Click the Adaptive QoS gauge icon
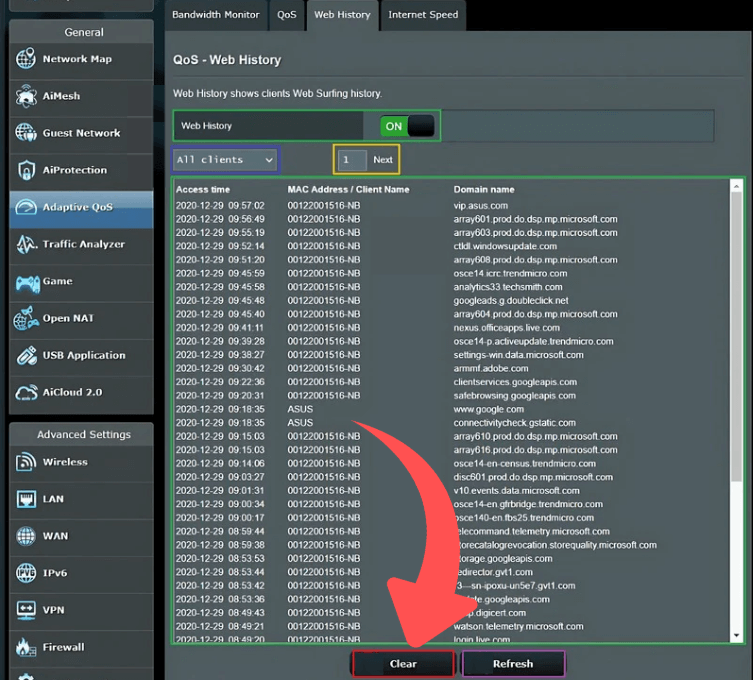 [x=26, y=207]
